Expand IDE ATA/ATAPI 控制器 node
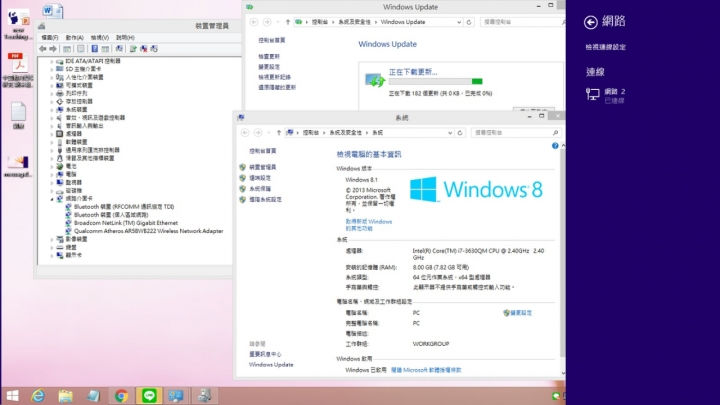720x405 pixels. point(51,61)
